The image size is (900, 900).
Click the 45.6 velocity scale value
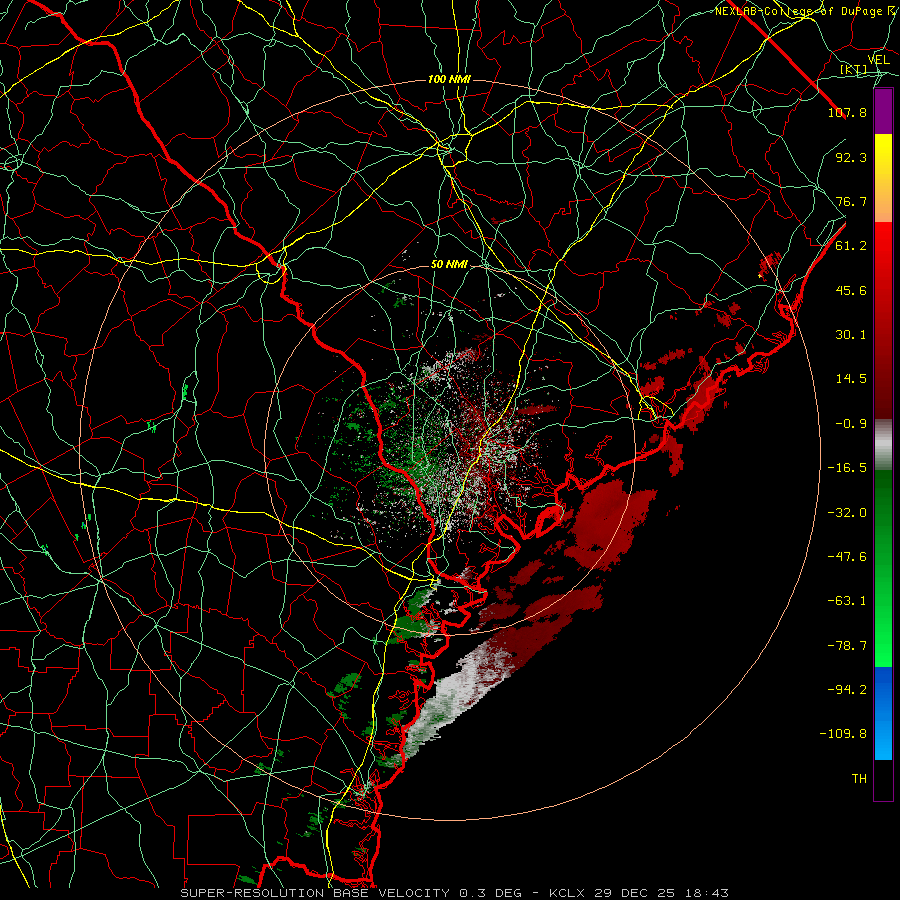click(851, 290)
